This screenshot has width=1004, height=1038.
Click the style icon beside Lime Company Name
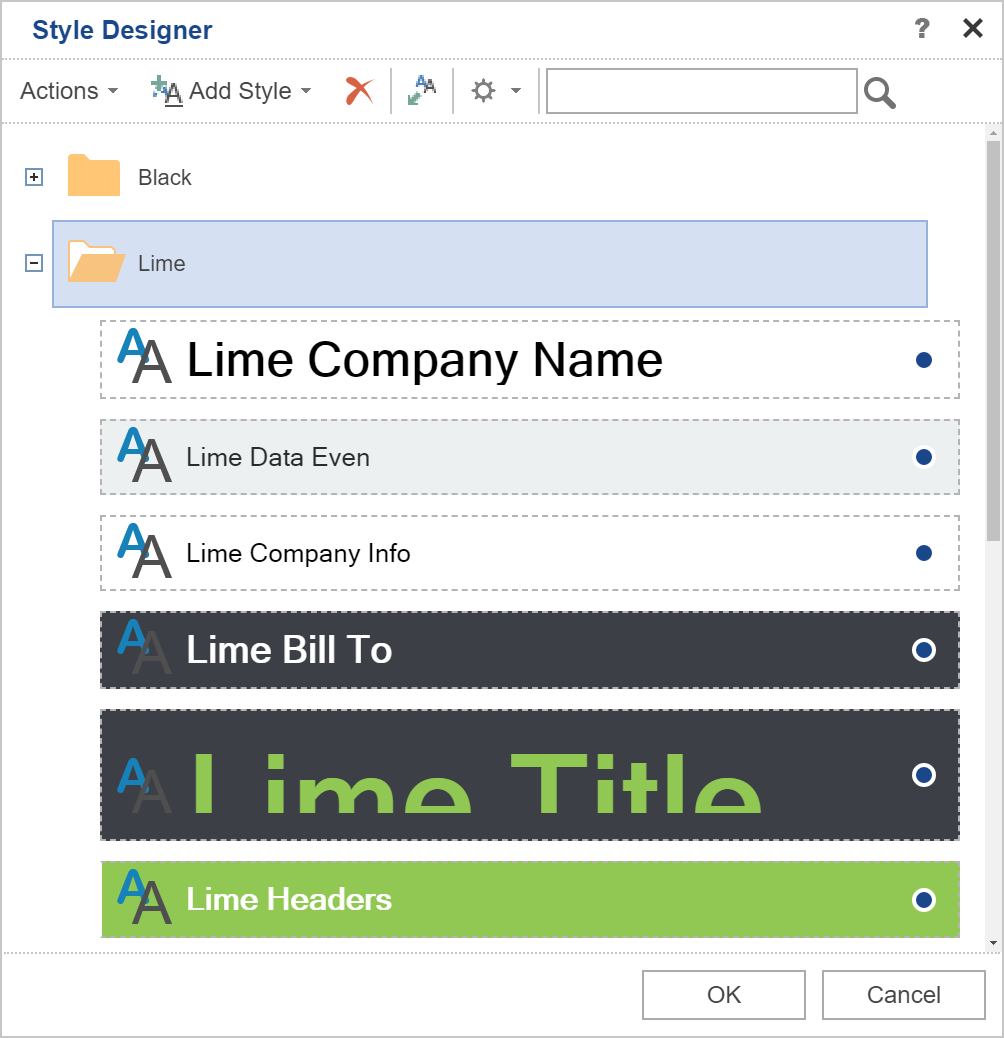(x=144, y=355)
